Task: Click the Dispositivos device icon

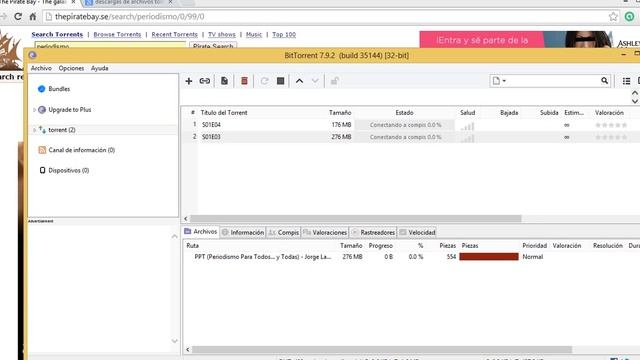Action: [42, 170]
